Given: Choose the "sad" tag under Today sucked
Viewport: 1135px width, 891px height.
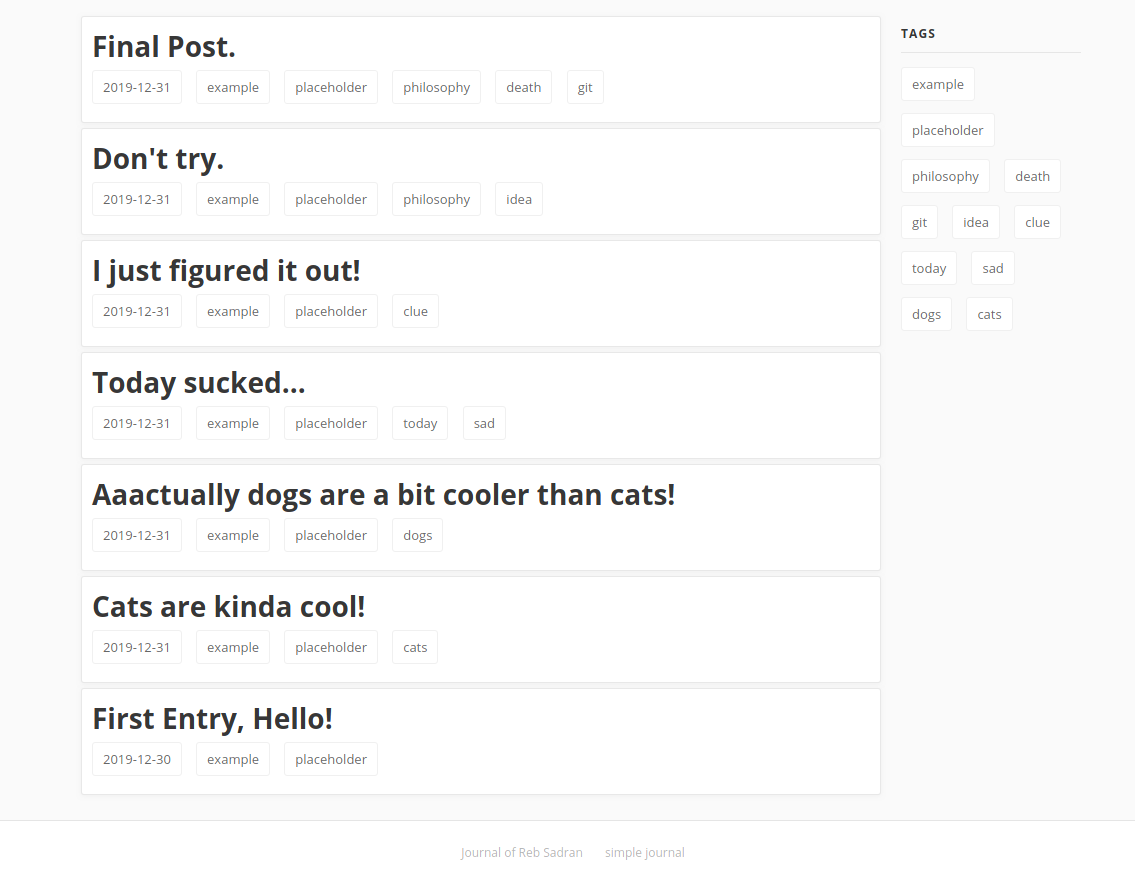Looking at the screenshot, I should coord(484,423).
